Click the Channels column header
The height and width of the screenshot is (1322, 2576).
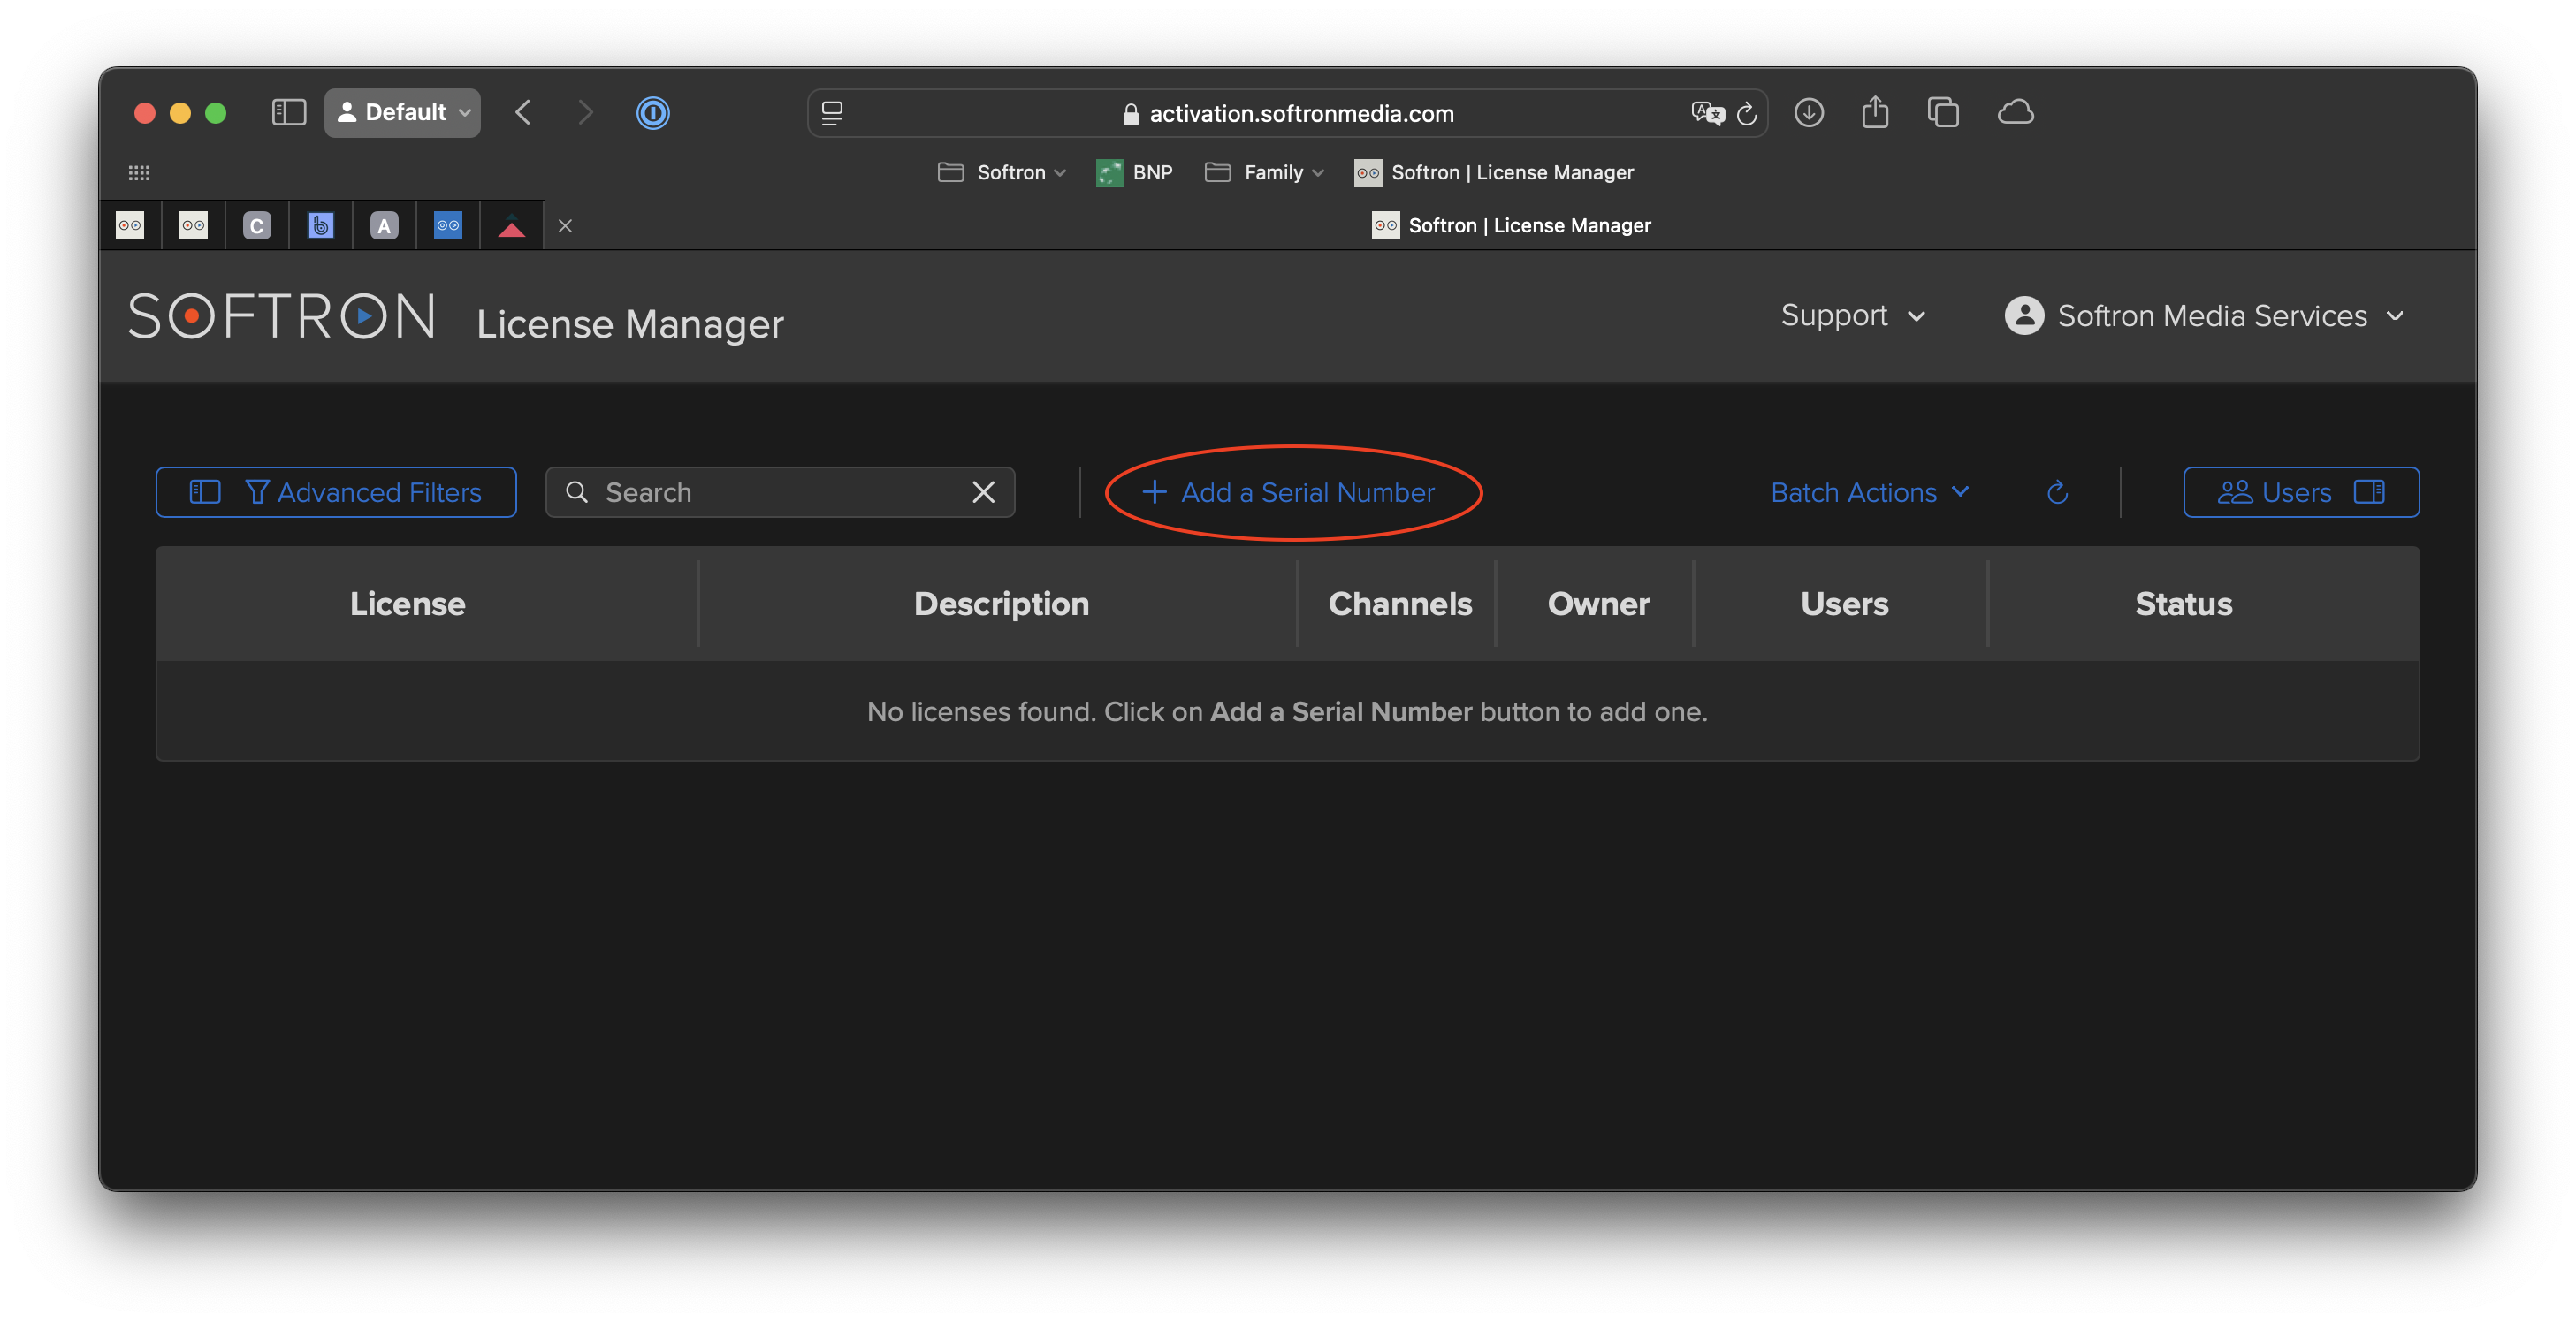coord(1399,603)
